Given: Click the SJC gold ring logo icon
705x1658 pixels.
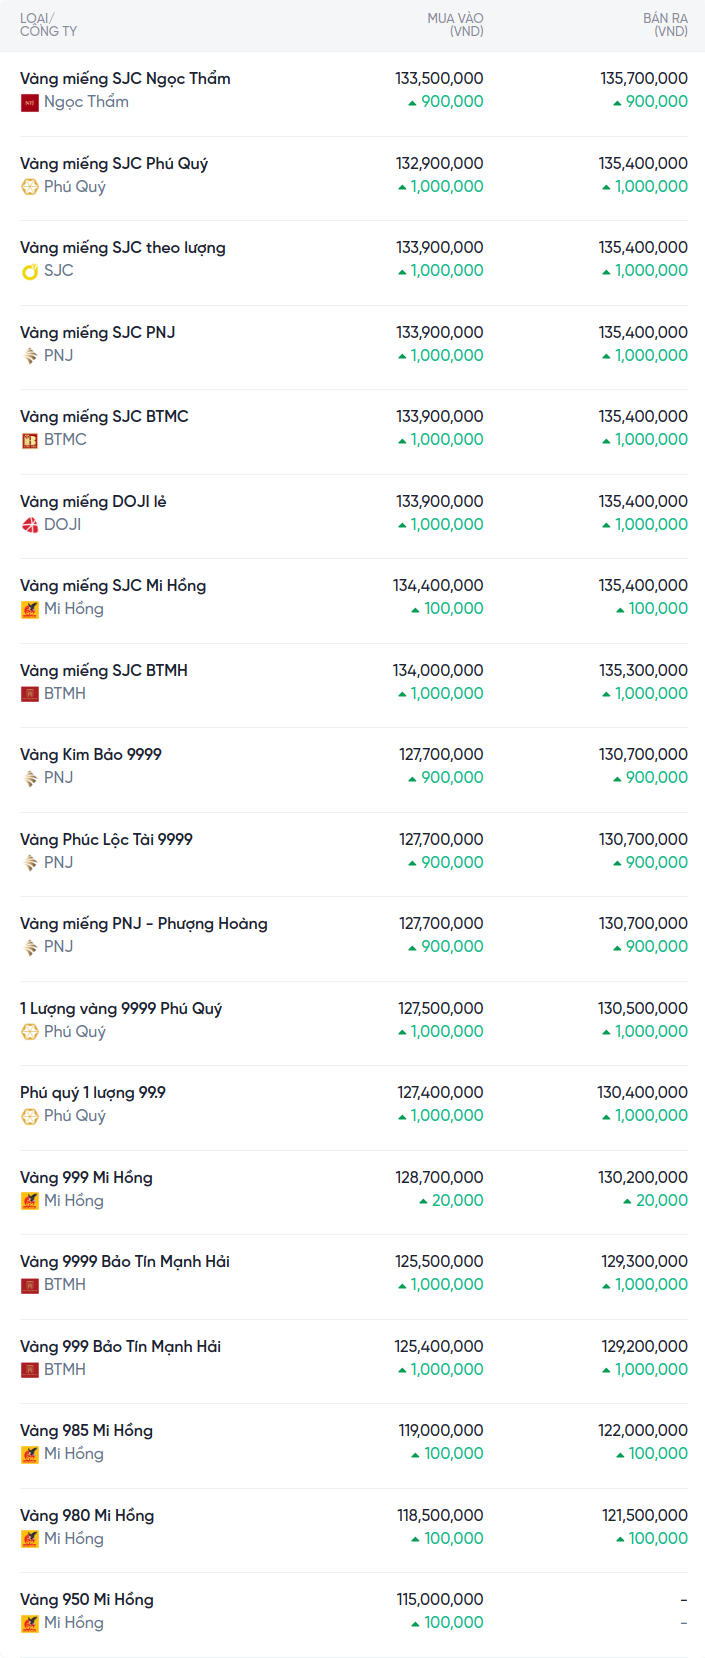Looking at the screenshot, I should [30, 271].
